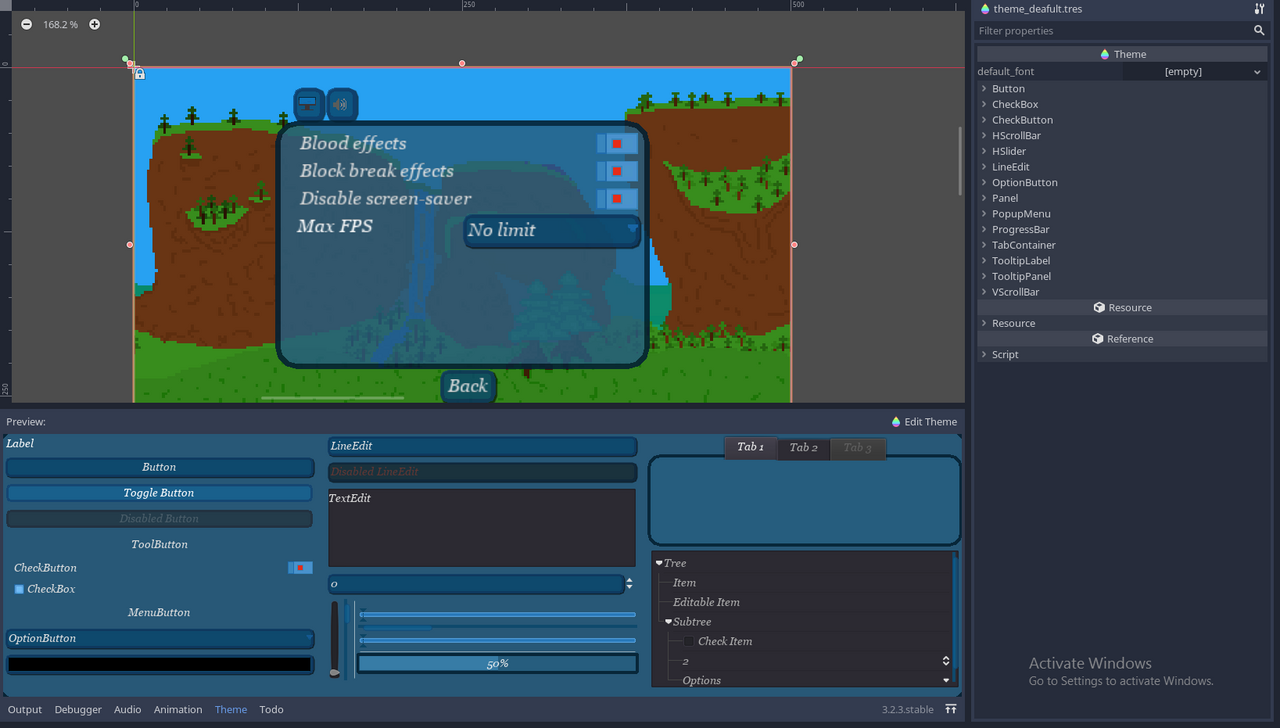Open the default_font [empty] dropdown
This screenshot has height=728, width=1280.
click(x=1194, y=72)
